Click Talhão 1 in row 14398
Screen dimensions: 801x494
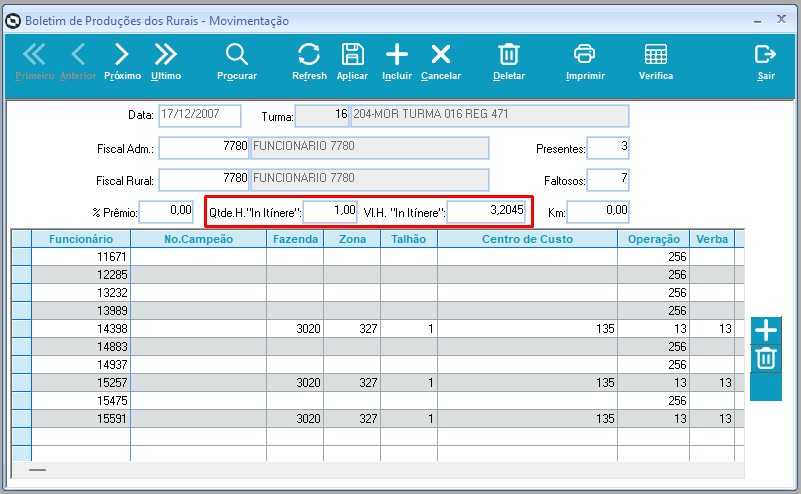click(x=409, y=328)
